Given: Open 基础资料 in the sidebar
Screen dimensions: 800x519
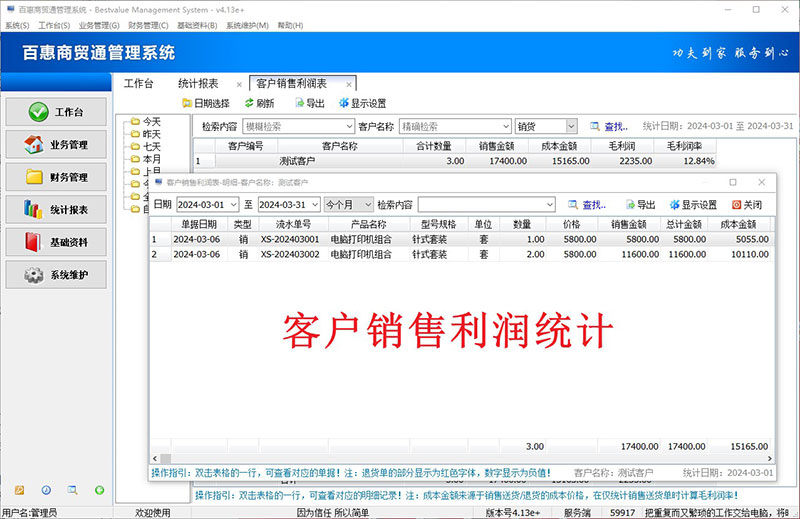Looking at the screenshot, I should tap(56, 242).
